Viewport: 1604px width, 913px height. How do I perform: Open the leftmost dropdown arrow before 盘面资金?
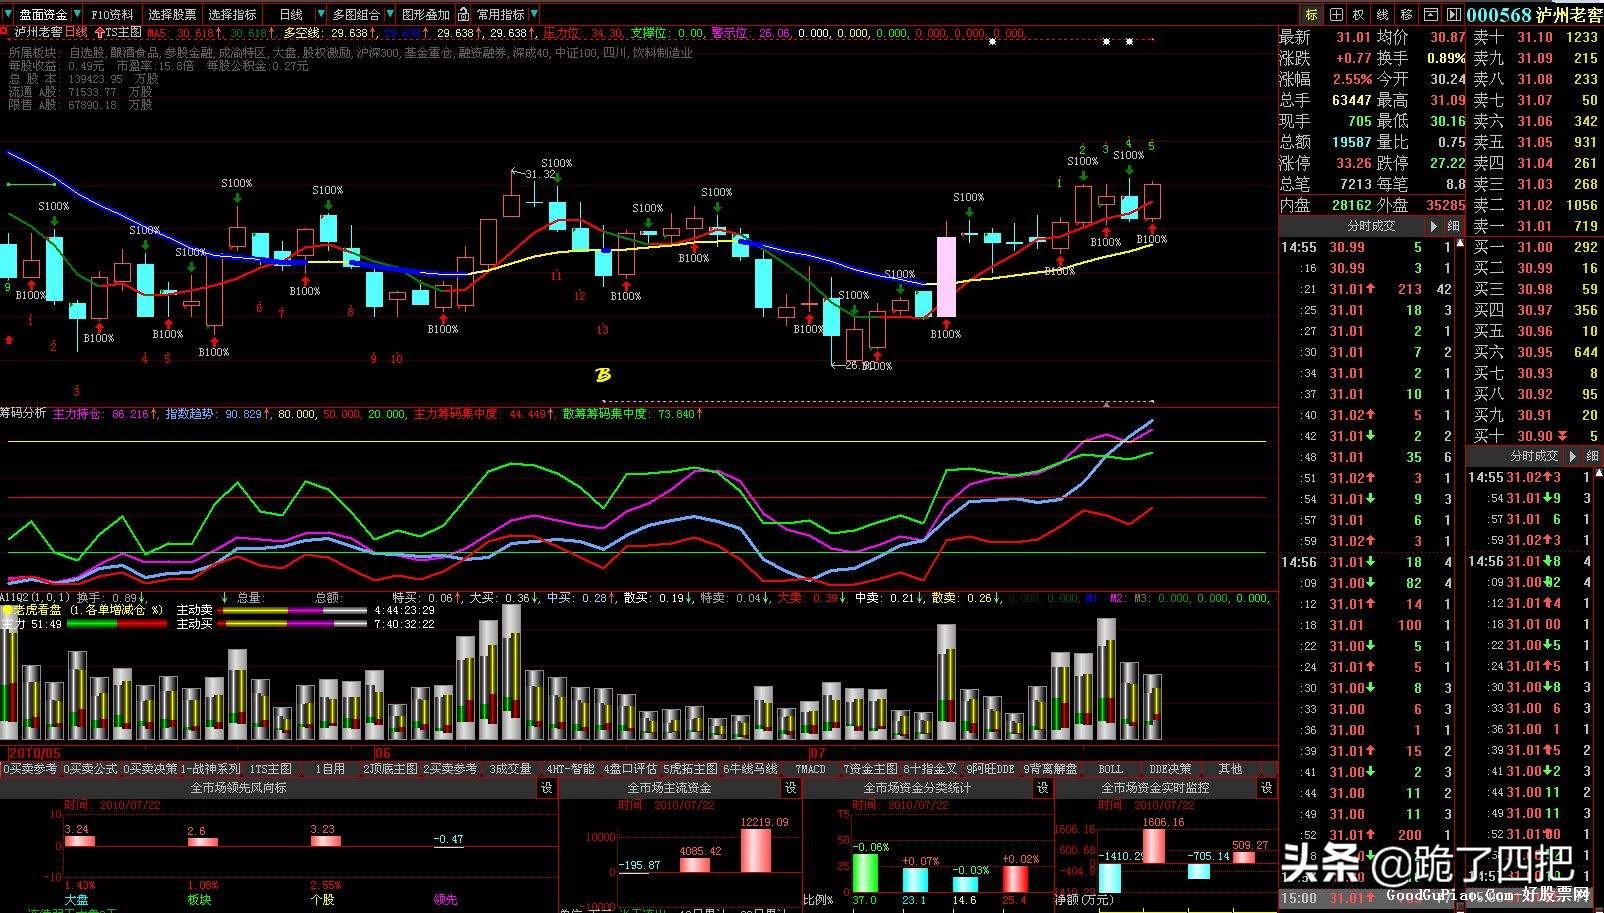click(9, 15)
